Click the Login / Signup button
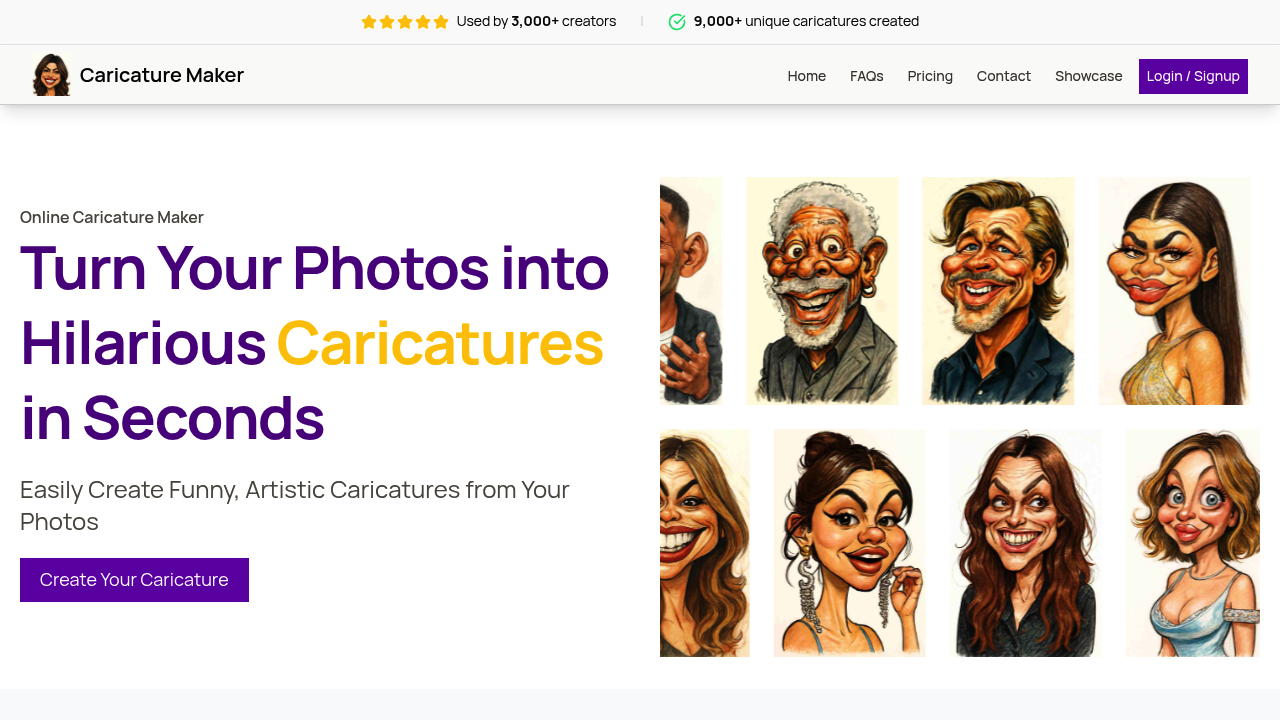The height and width of the screenshot is (720, 1280). click(1193, 76)
